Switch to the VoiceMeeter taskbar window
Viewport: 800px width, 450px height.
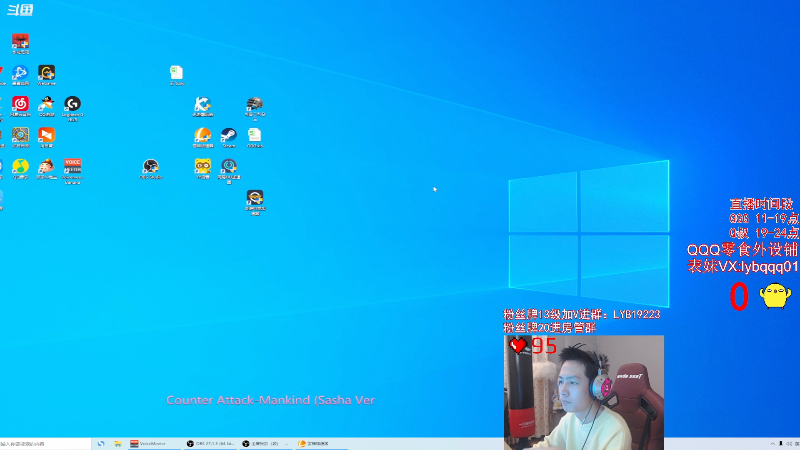coord(154,444)
